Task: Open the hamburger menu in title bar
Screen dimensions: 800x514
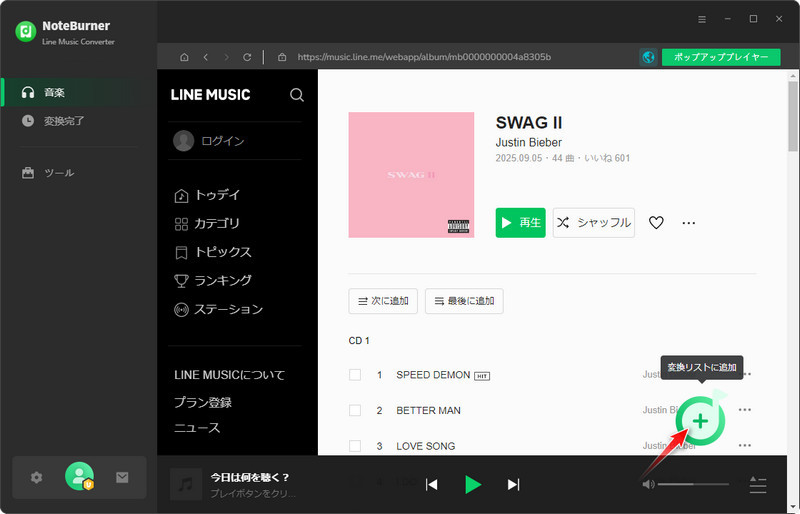Action: point(702,19)
